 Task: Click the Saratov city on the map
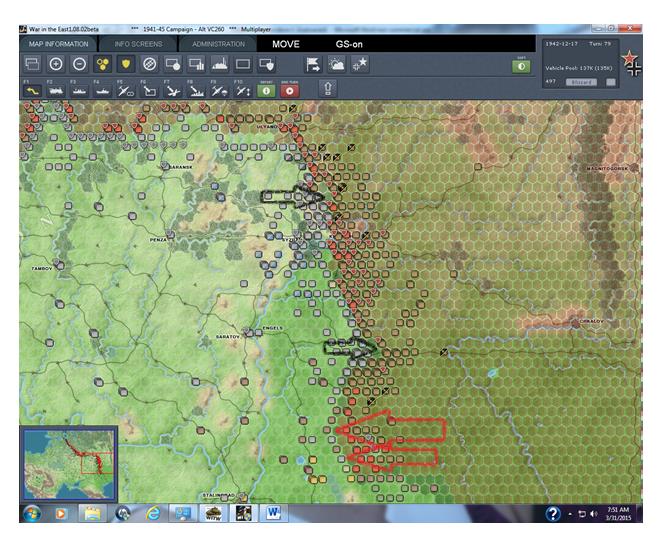247,331
